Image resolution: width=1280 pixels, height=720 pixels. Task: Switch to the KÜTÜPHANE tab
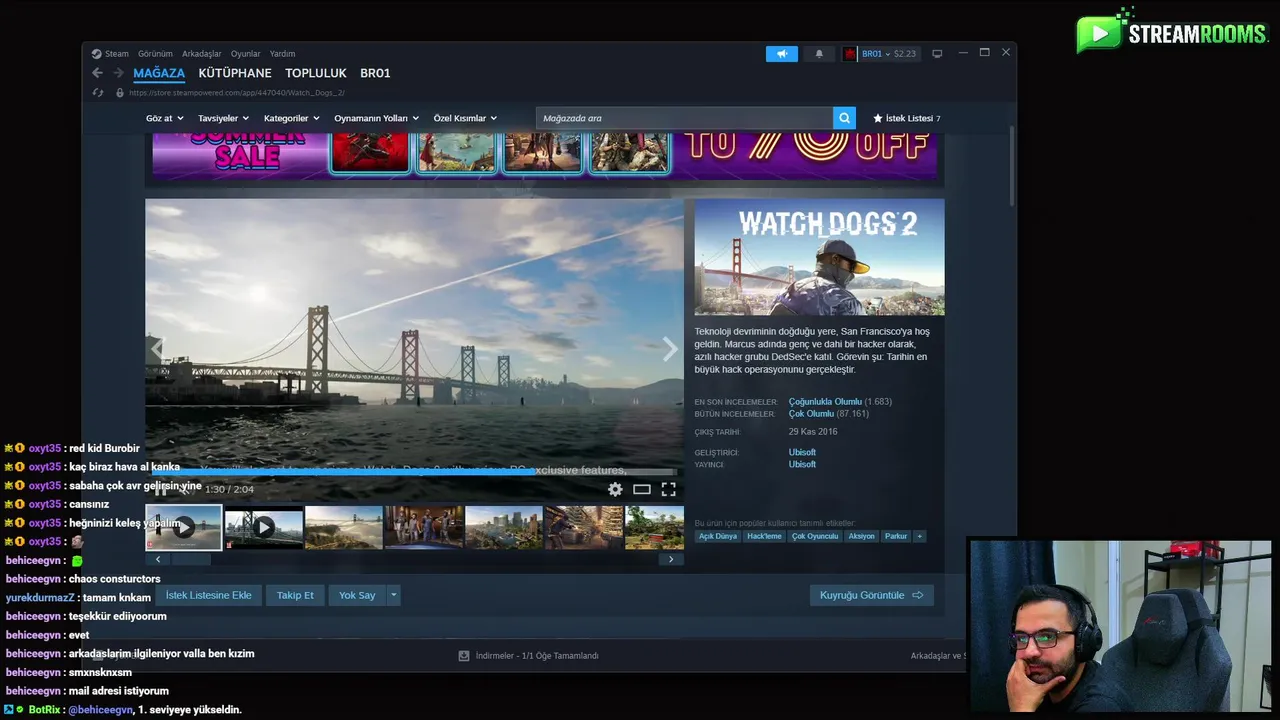[x=235, y=73]
